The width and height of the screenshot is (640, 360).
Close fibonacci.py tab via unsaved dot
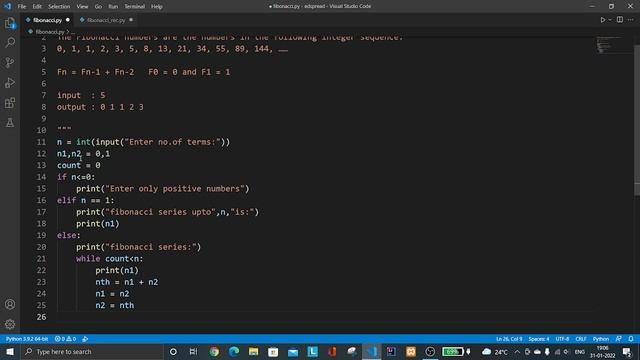[68, 20]
